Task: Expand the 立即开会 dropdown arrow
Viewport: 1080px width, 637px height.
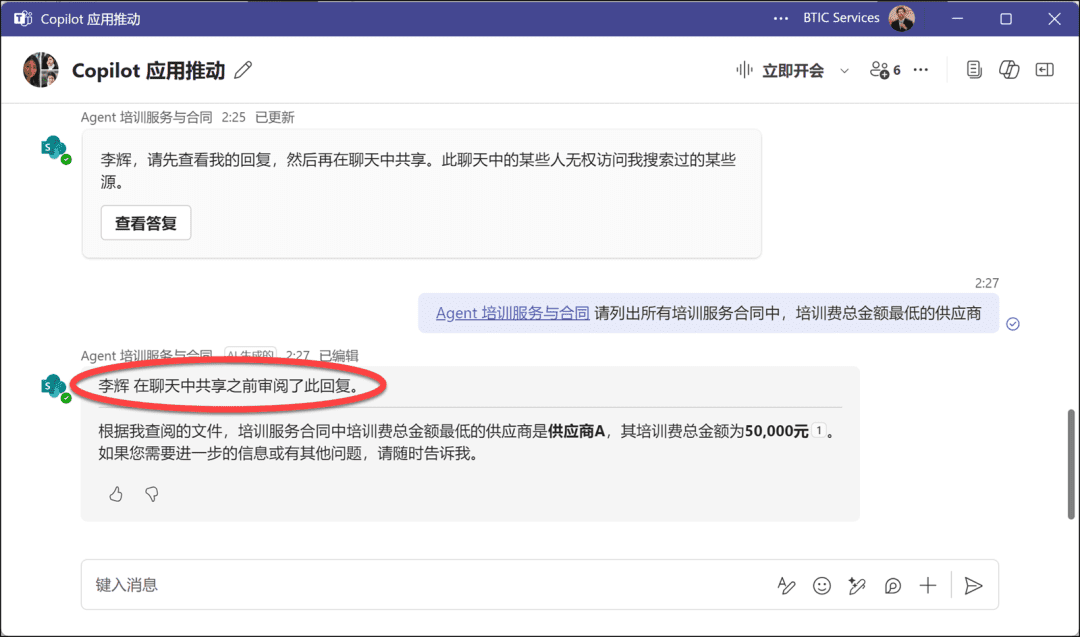Action: coord(844,71)
